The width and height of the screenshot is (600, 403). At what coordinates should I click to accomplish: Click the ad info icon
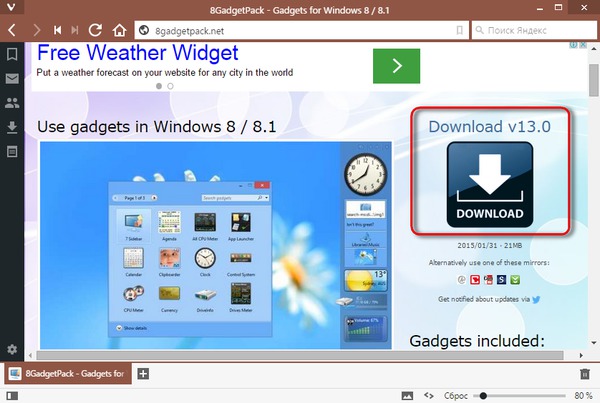point(573,45)
